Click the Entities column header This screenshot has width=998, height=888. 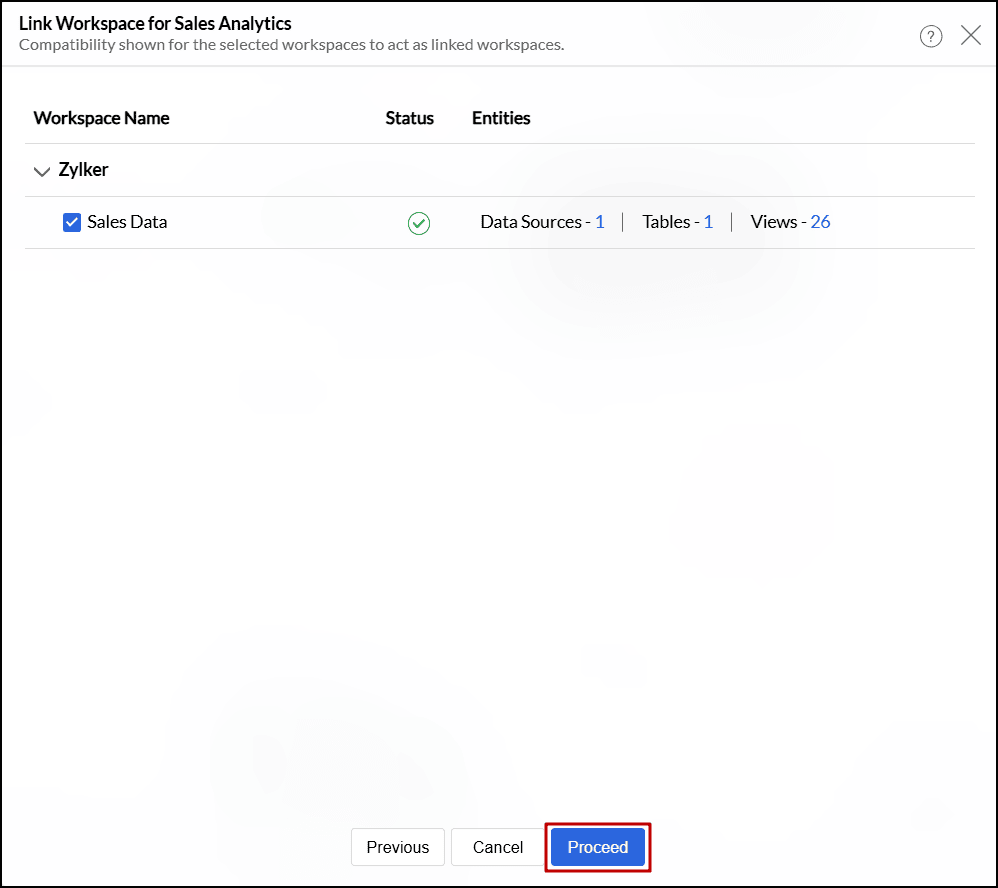point(501,118)
